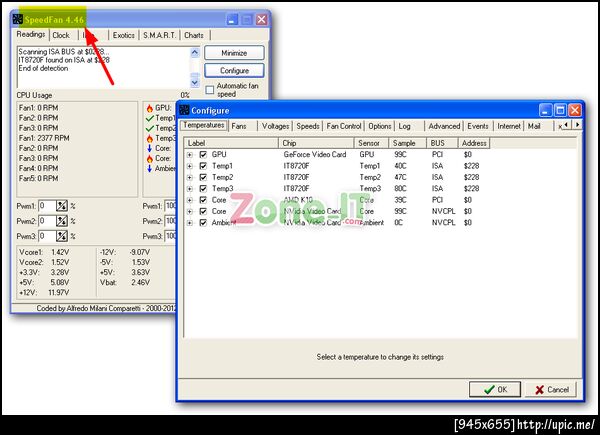Screen dimensions: 600x435
Task: Click the SpeedFan title bar app icon
Action: pos(17,20)
